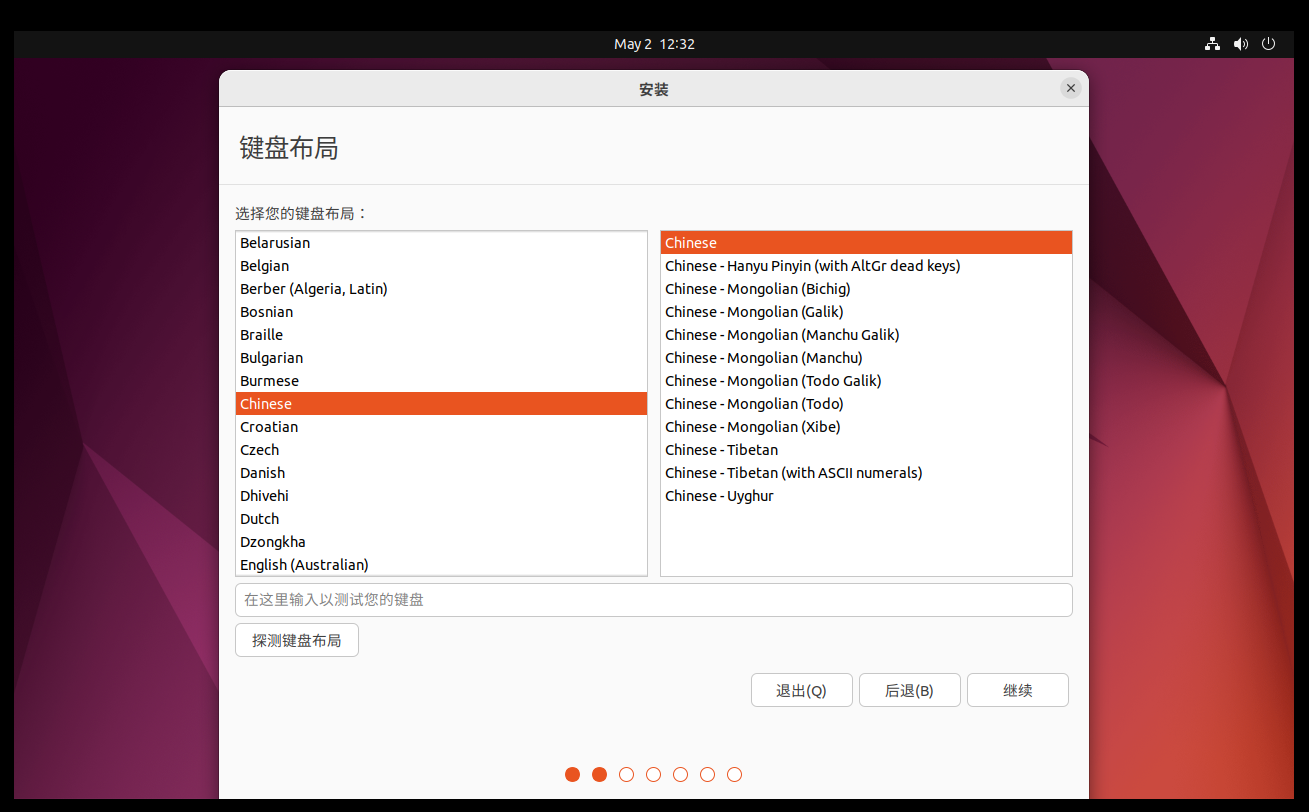Viewport: 1309px width, 812px height.
Task: Open the network status icon in top bar
Action: 1212,44
